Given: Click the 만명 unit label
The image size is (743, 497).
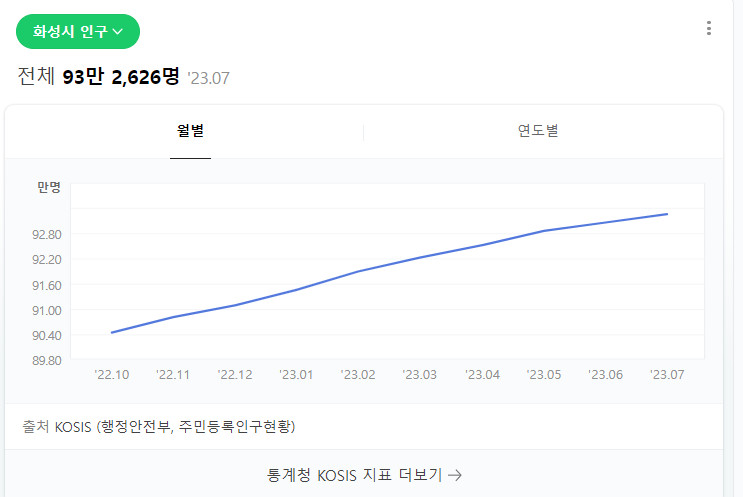Looking at the screenshot, I should 49,187.
